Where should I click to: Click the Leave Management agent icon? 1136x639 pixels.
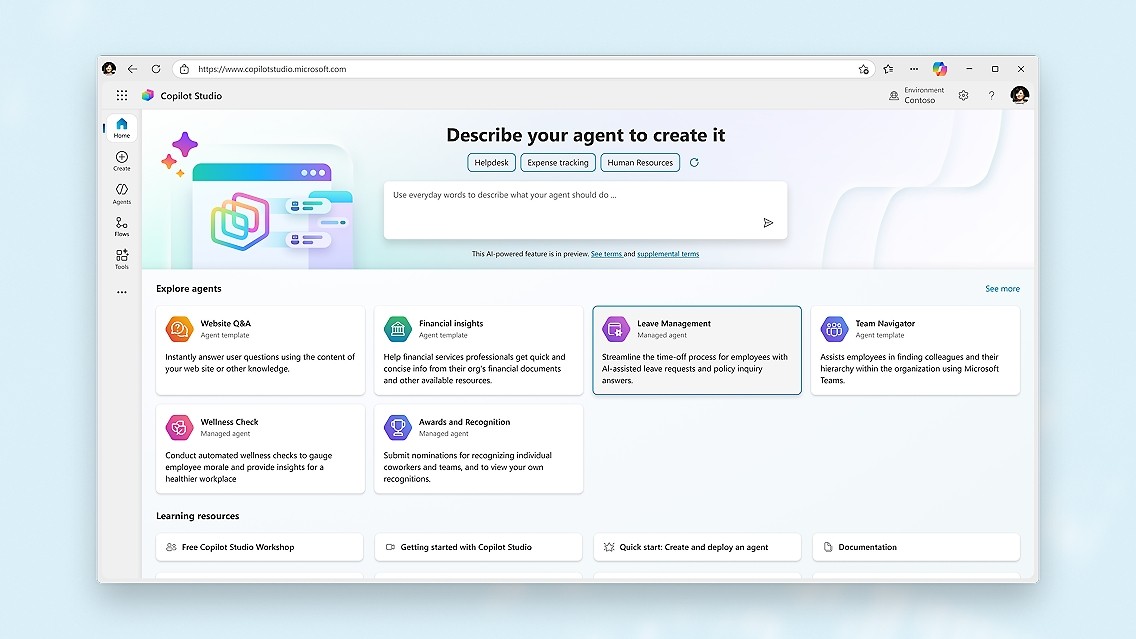616,329
